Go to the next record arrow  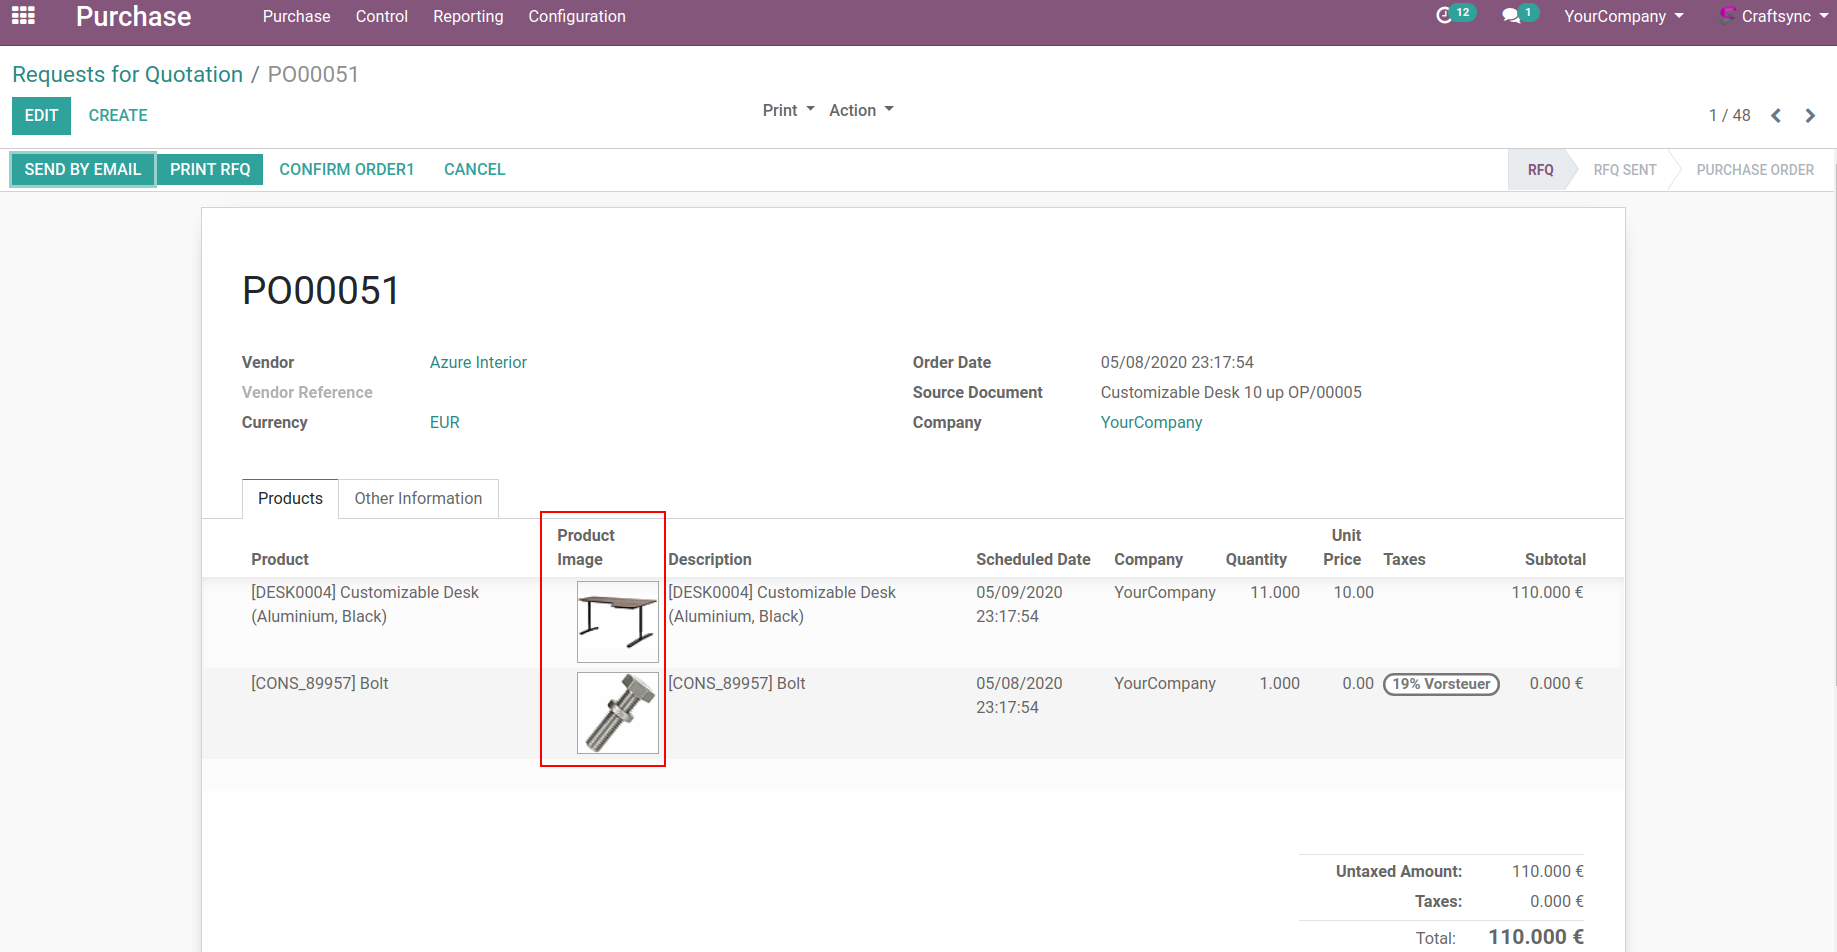pos(1810,116)
